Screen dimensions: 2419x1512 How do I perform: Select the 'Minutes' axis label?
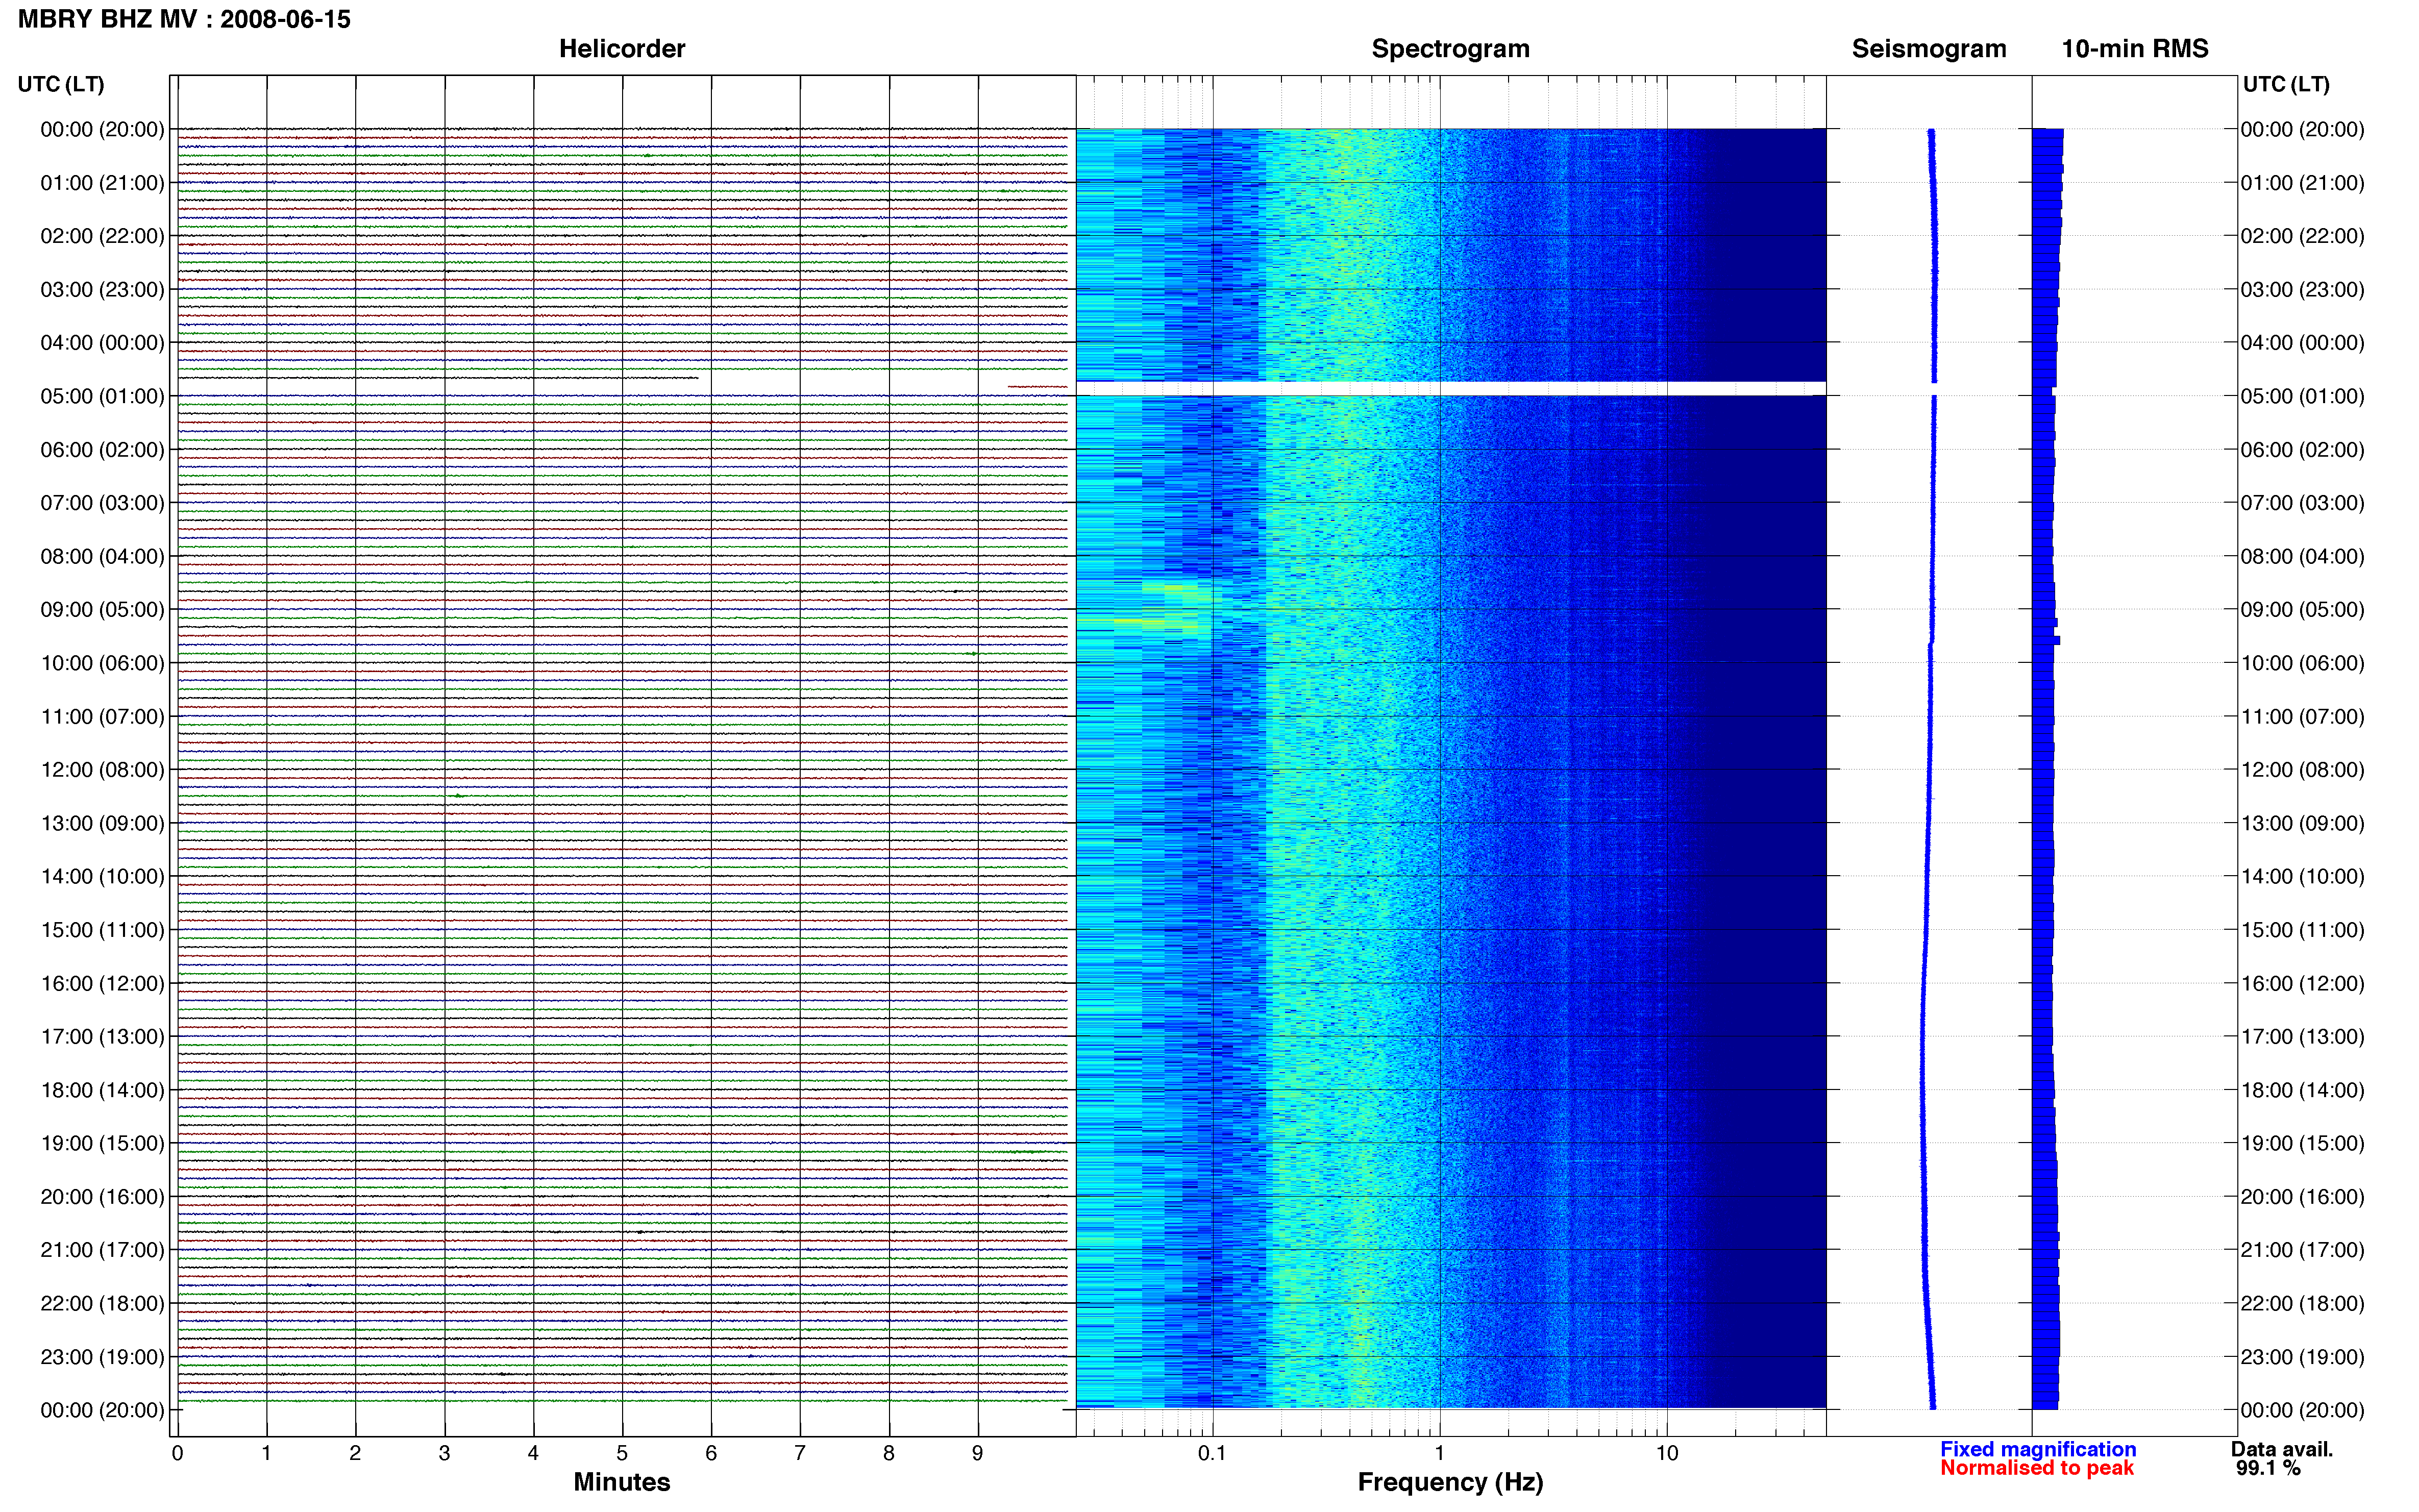[x=622, y=1482]
